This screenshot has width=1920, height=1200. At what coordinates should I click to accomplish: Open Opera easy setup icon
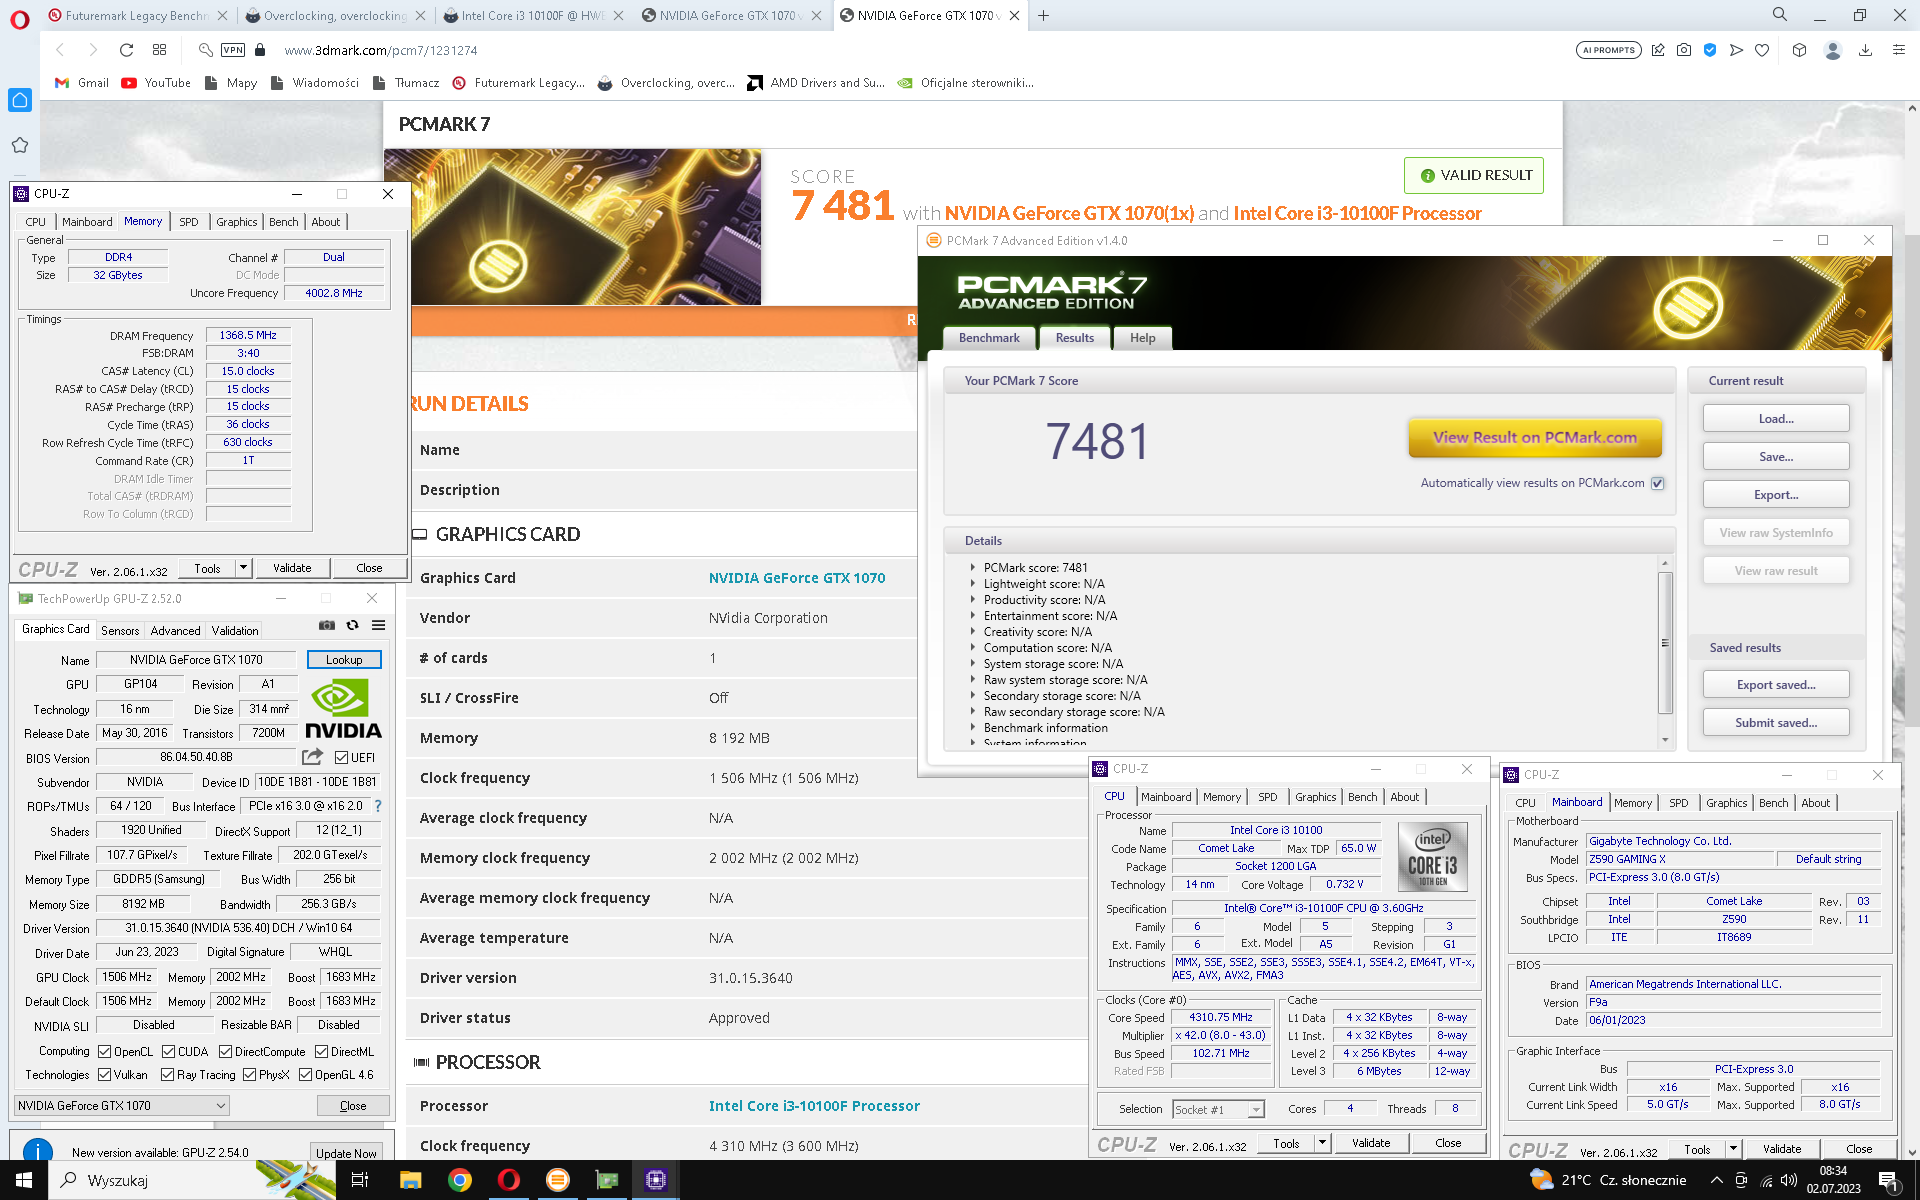[x=1898, y=50]
